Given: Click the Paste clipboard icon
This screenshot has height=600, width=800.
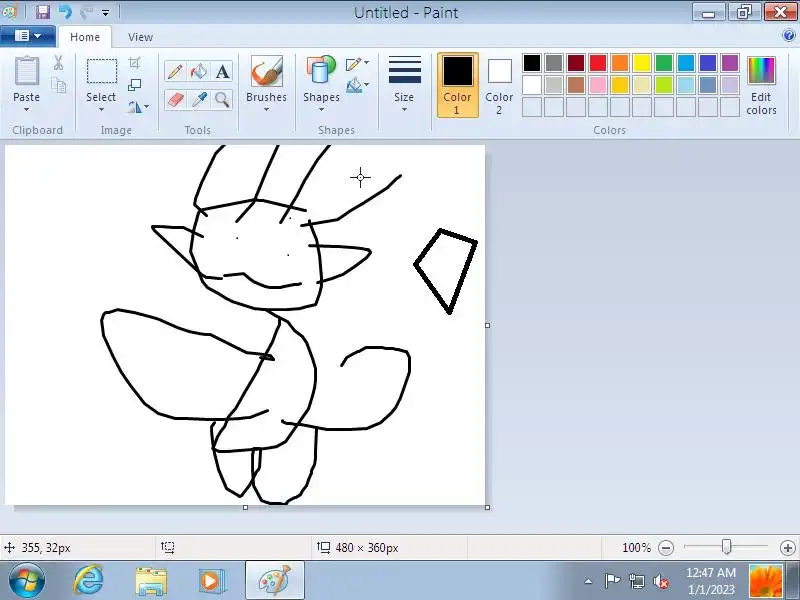Looking at the screenshot, I should (x=27, y=71).
